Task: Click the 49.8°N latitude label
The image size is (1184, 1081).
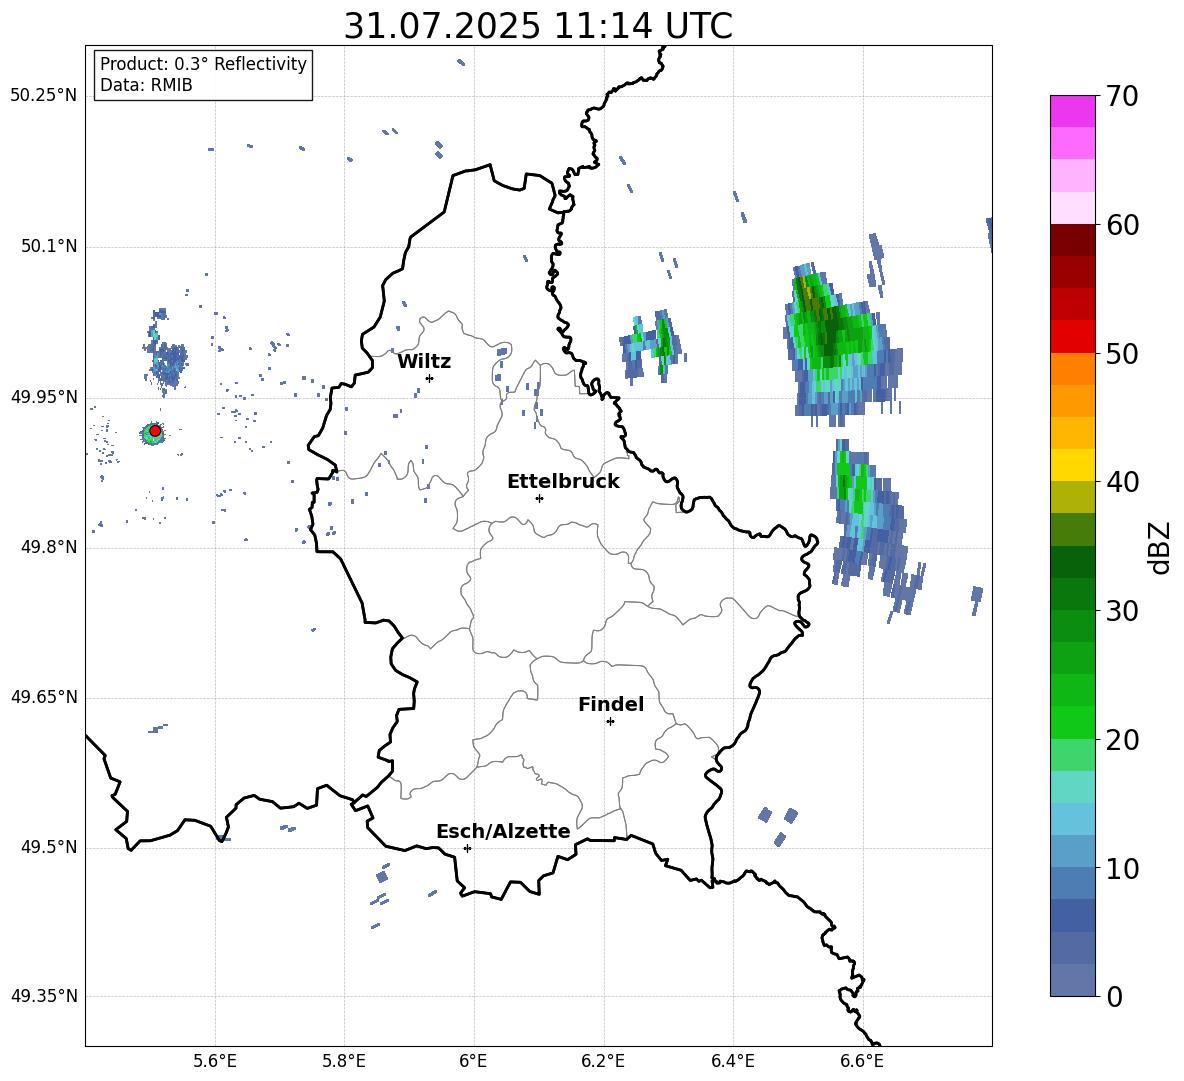Action: [49, 547]
